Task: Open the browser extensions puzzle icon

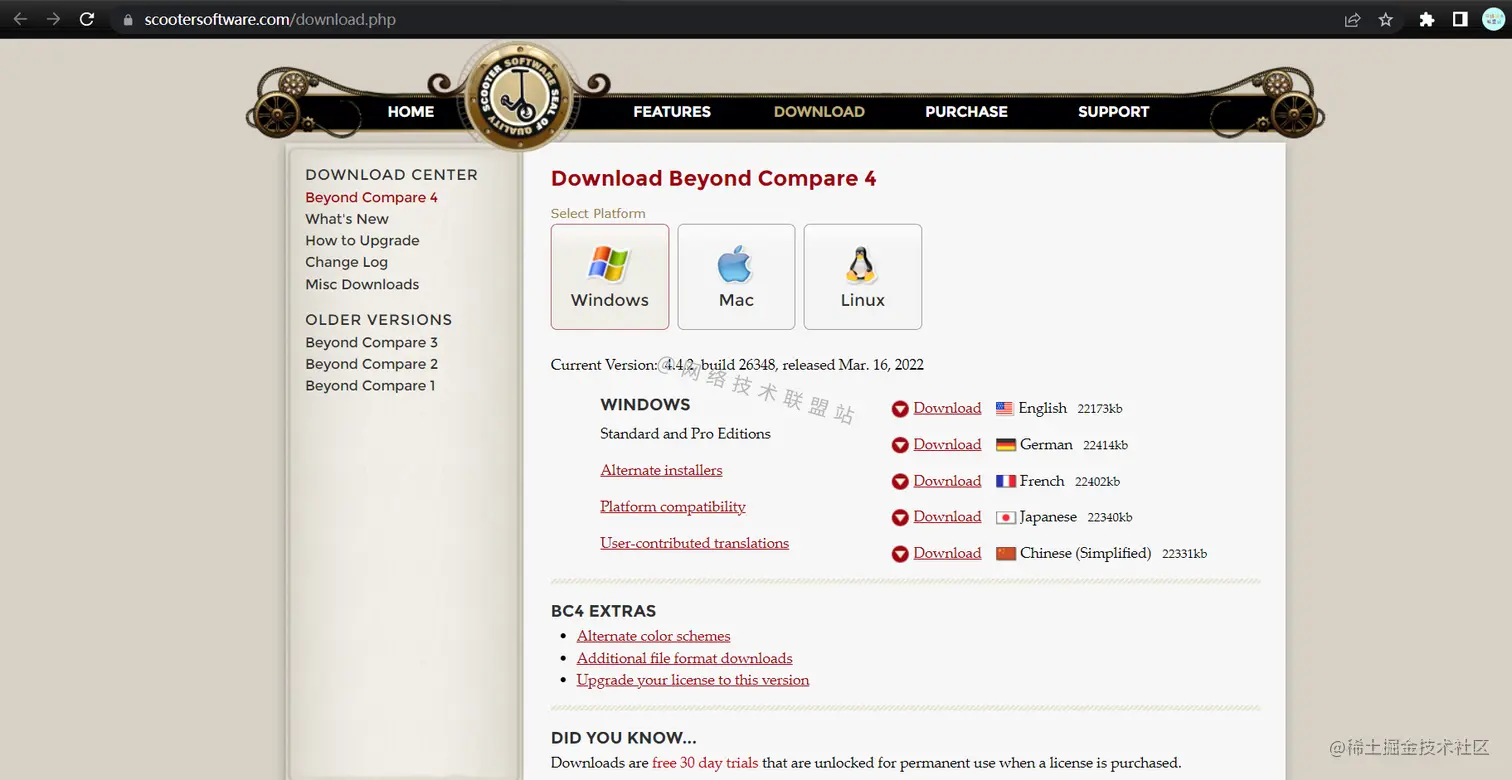Action: (1427, 19)
